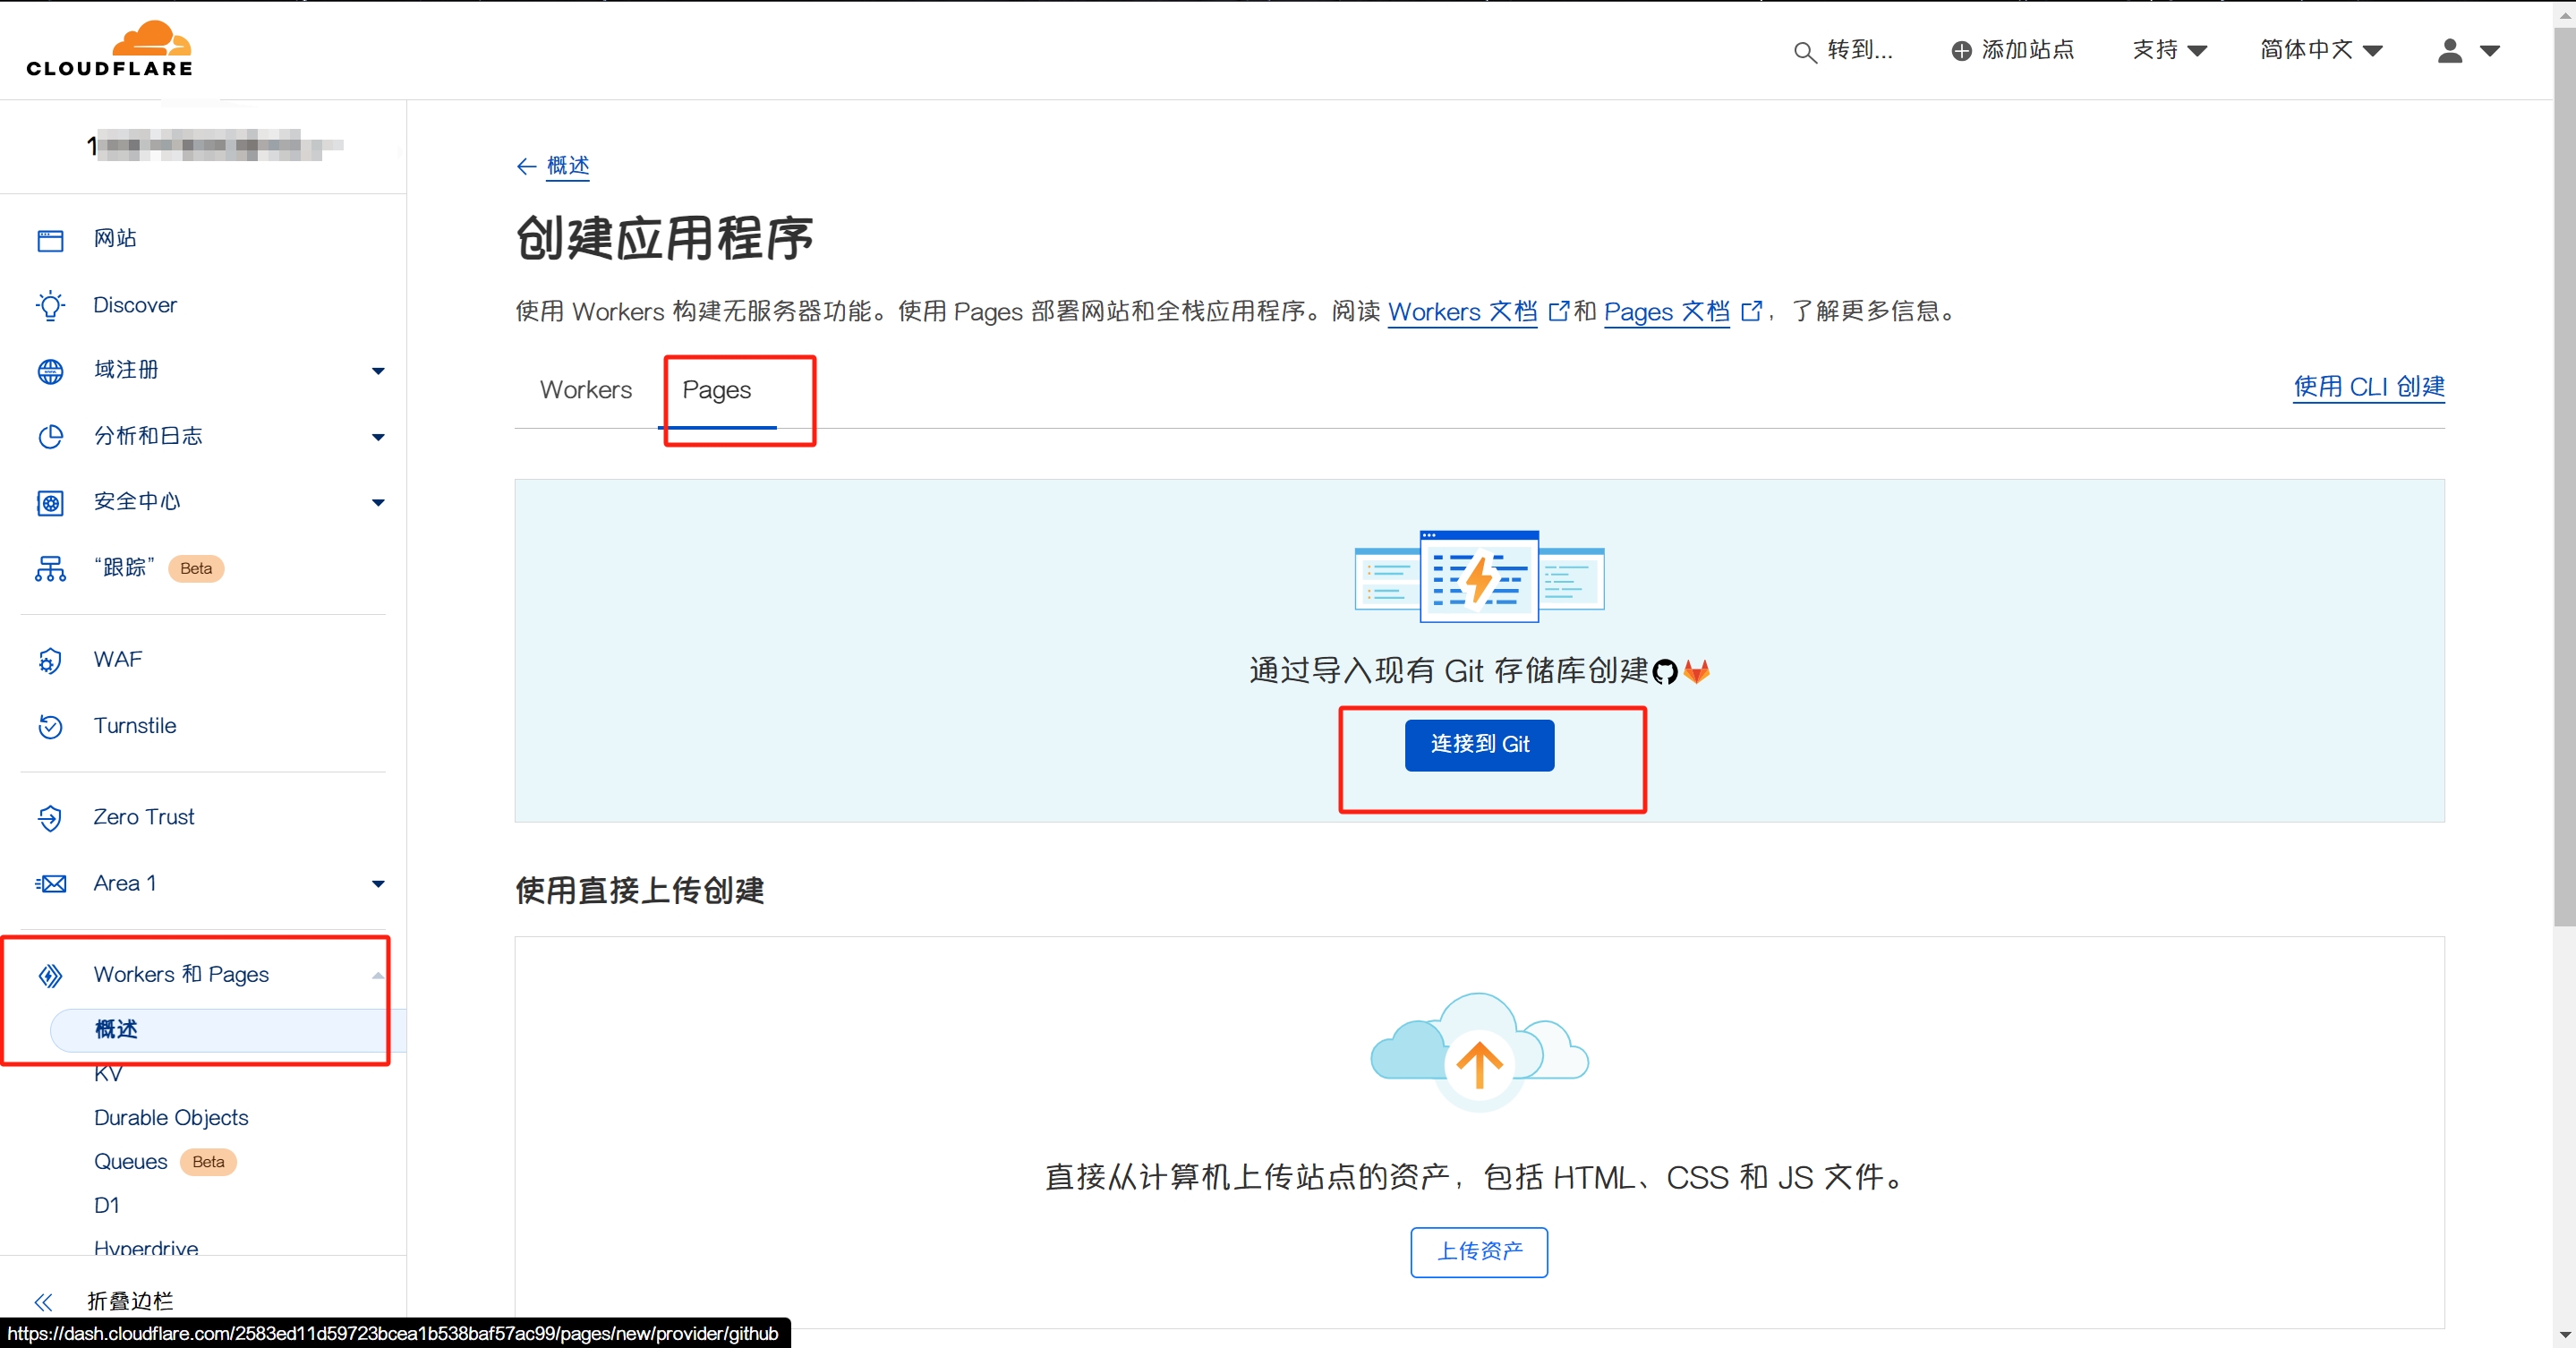Click the cloud upload illustration

(1479, 1051)
